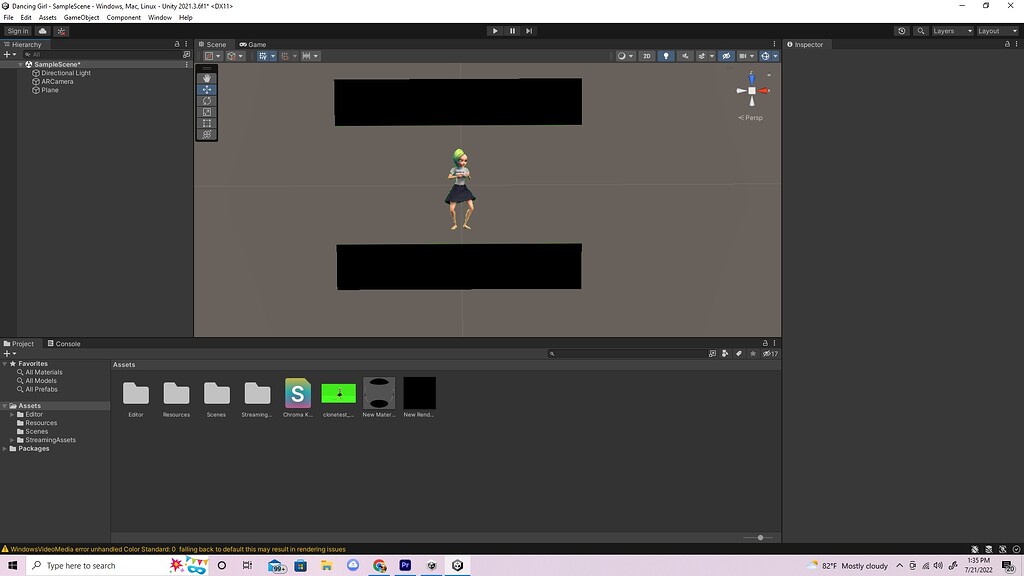Toggle scene view lighting
Screen dimensions: 1024x576
click(666, 55)
